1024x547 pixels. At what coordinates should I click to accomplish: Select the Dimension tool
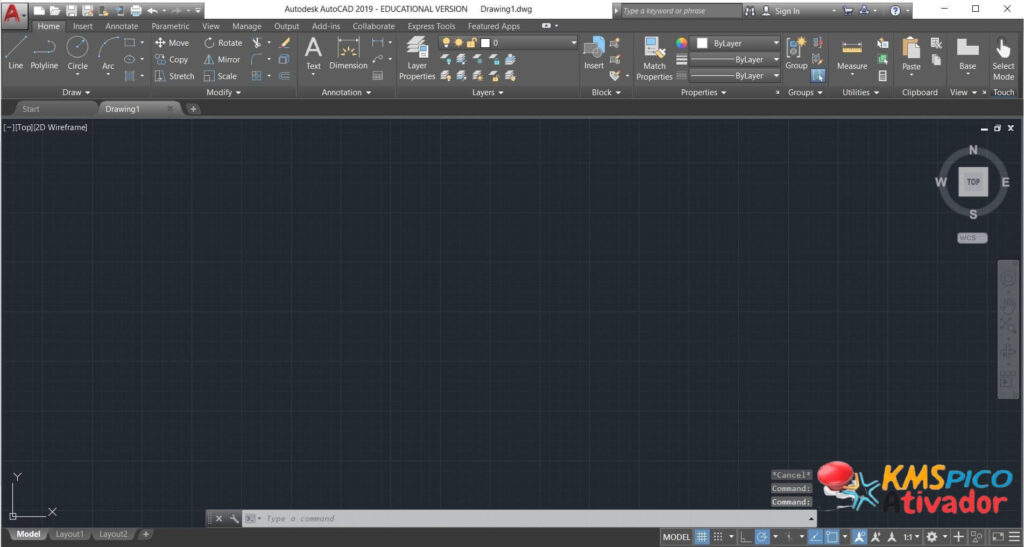click(348, 53)
